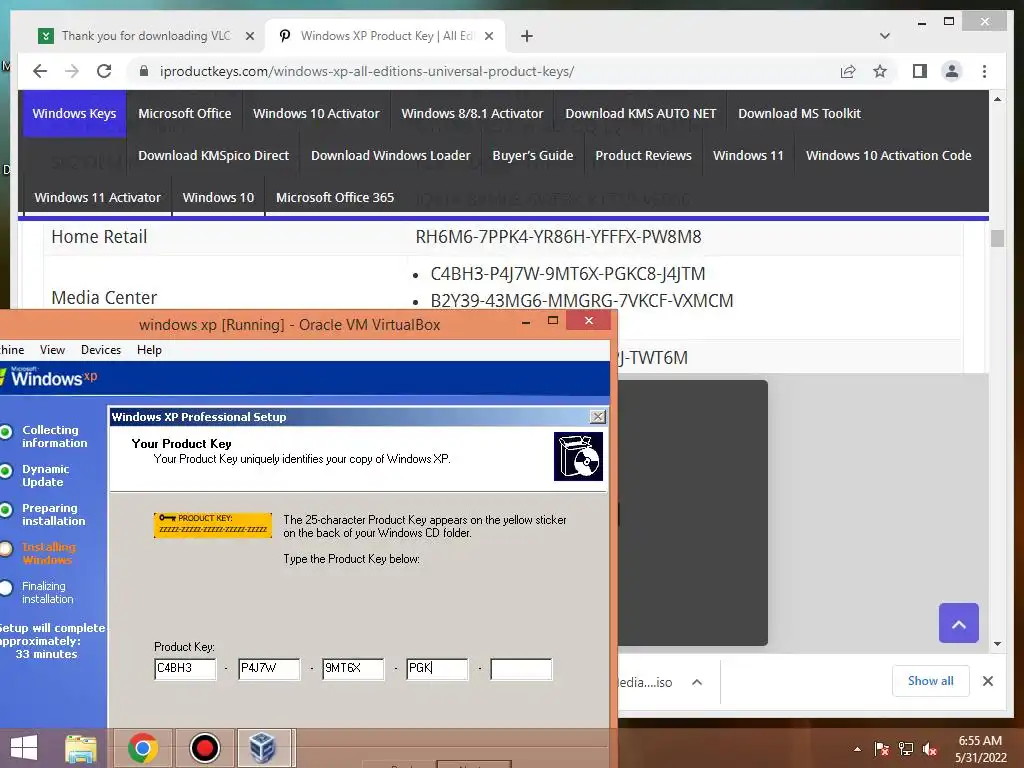Go back in Chrome browser
This screenshot has height=768, width=1024.
pyautogui.click(x=40, y=71)
